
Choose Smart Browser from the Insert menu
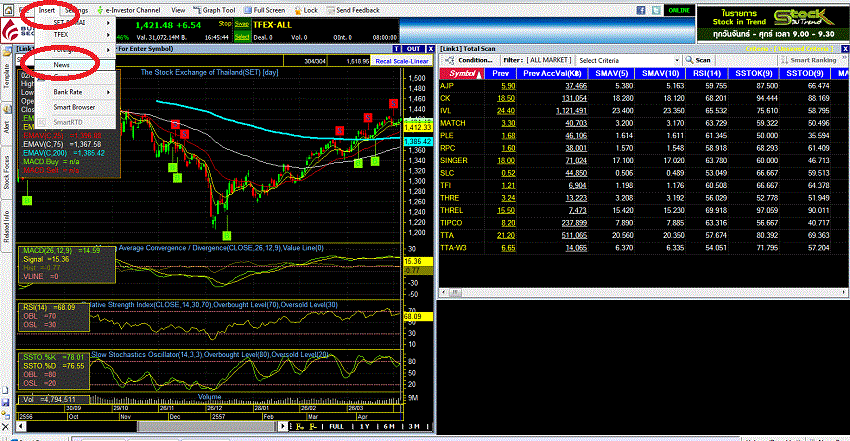(75, 107)
